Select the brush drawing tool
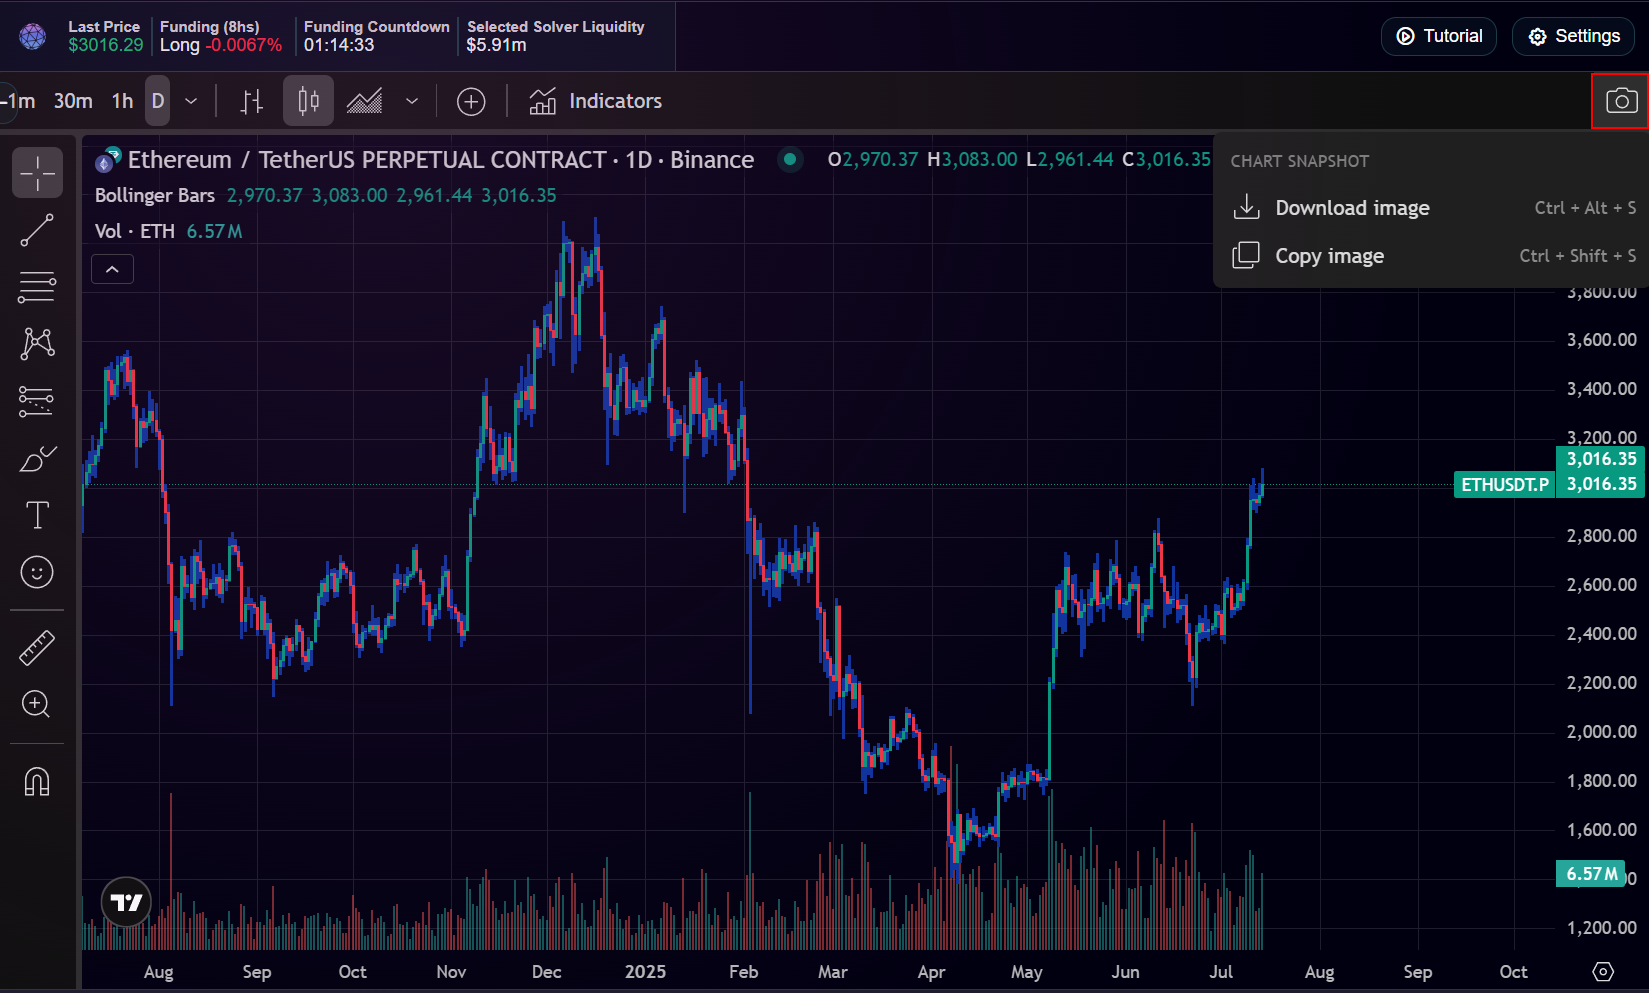 click(37, 459)
